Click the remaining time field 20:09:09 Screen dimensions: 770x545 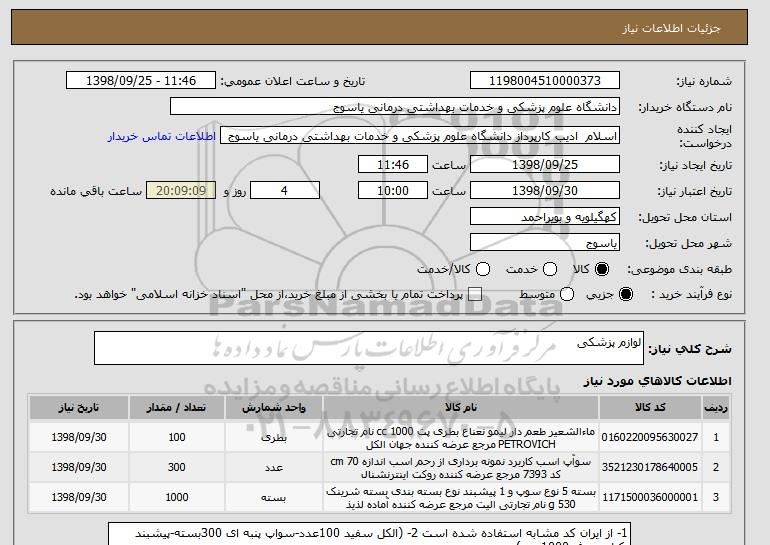(x=181, y=190)
